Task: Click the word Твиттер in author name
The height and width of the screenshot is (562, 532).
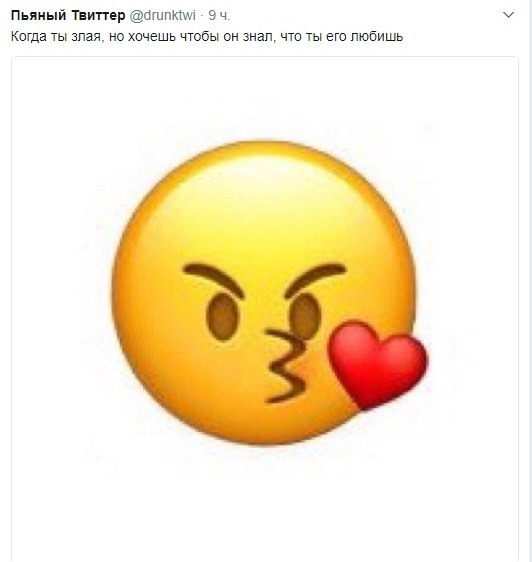Action: click(99, 15)
